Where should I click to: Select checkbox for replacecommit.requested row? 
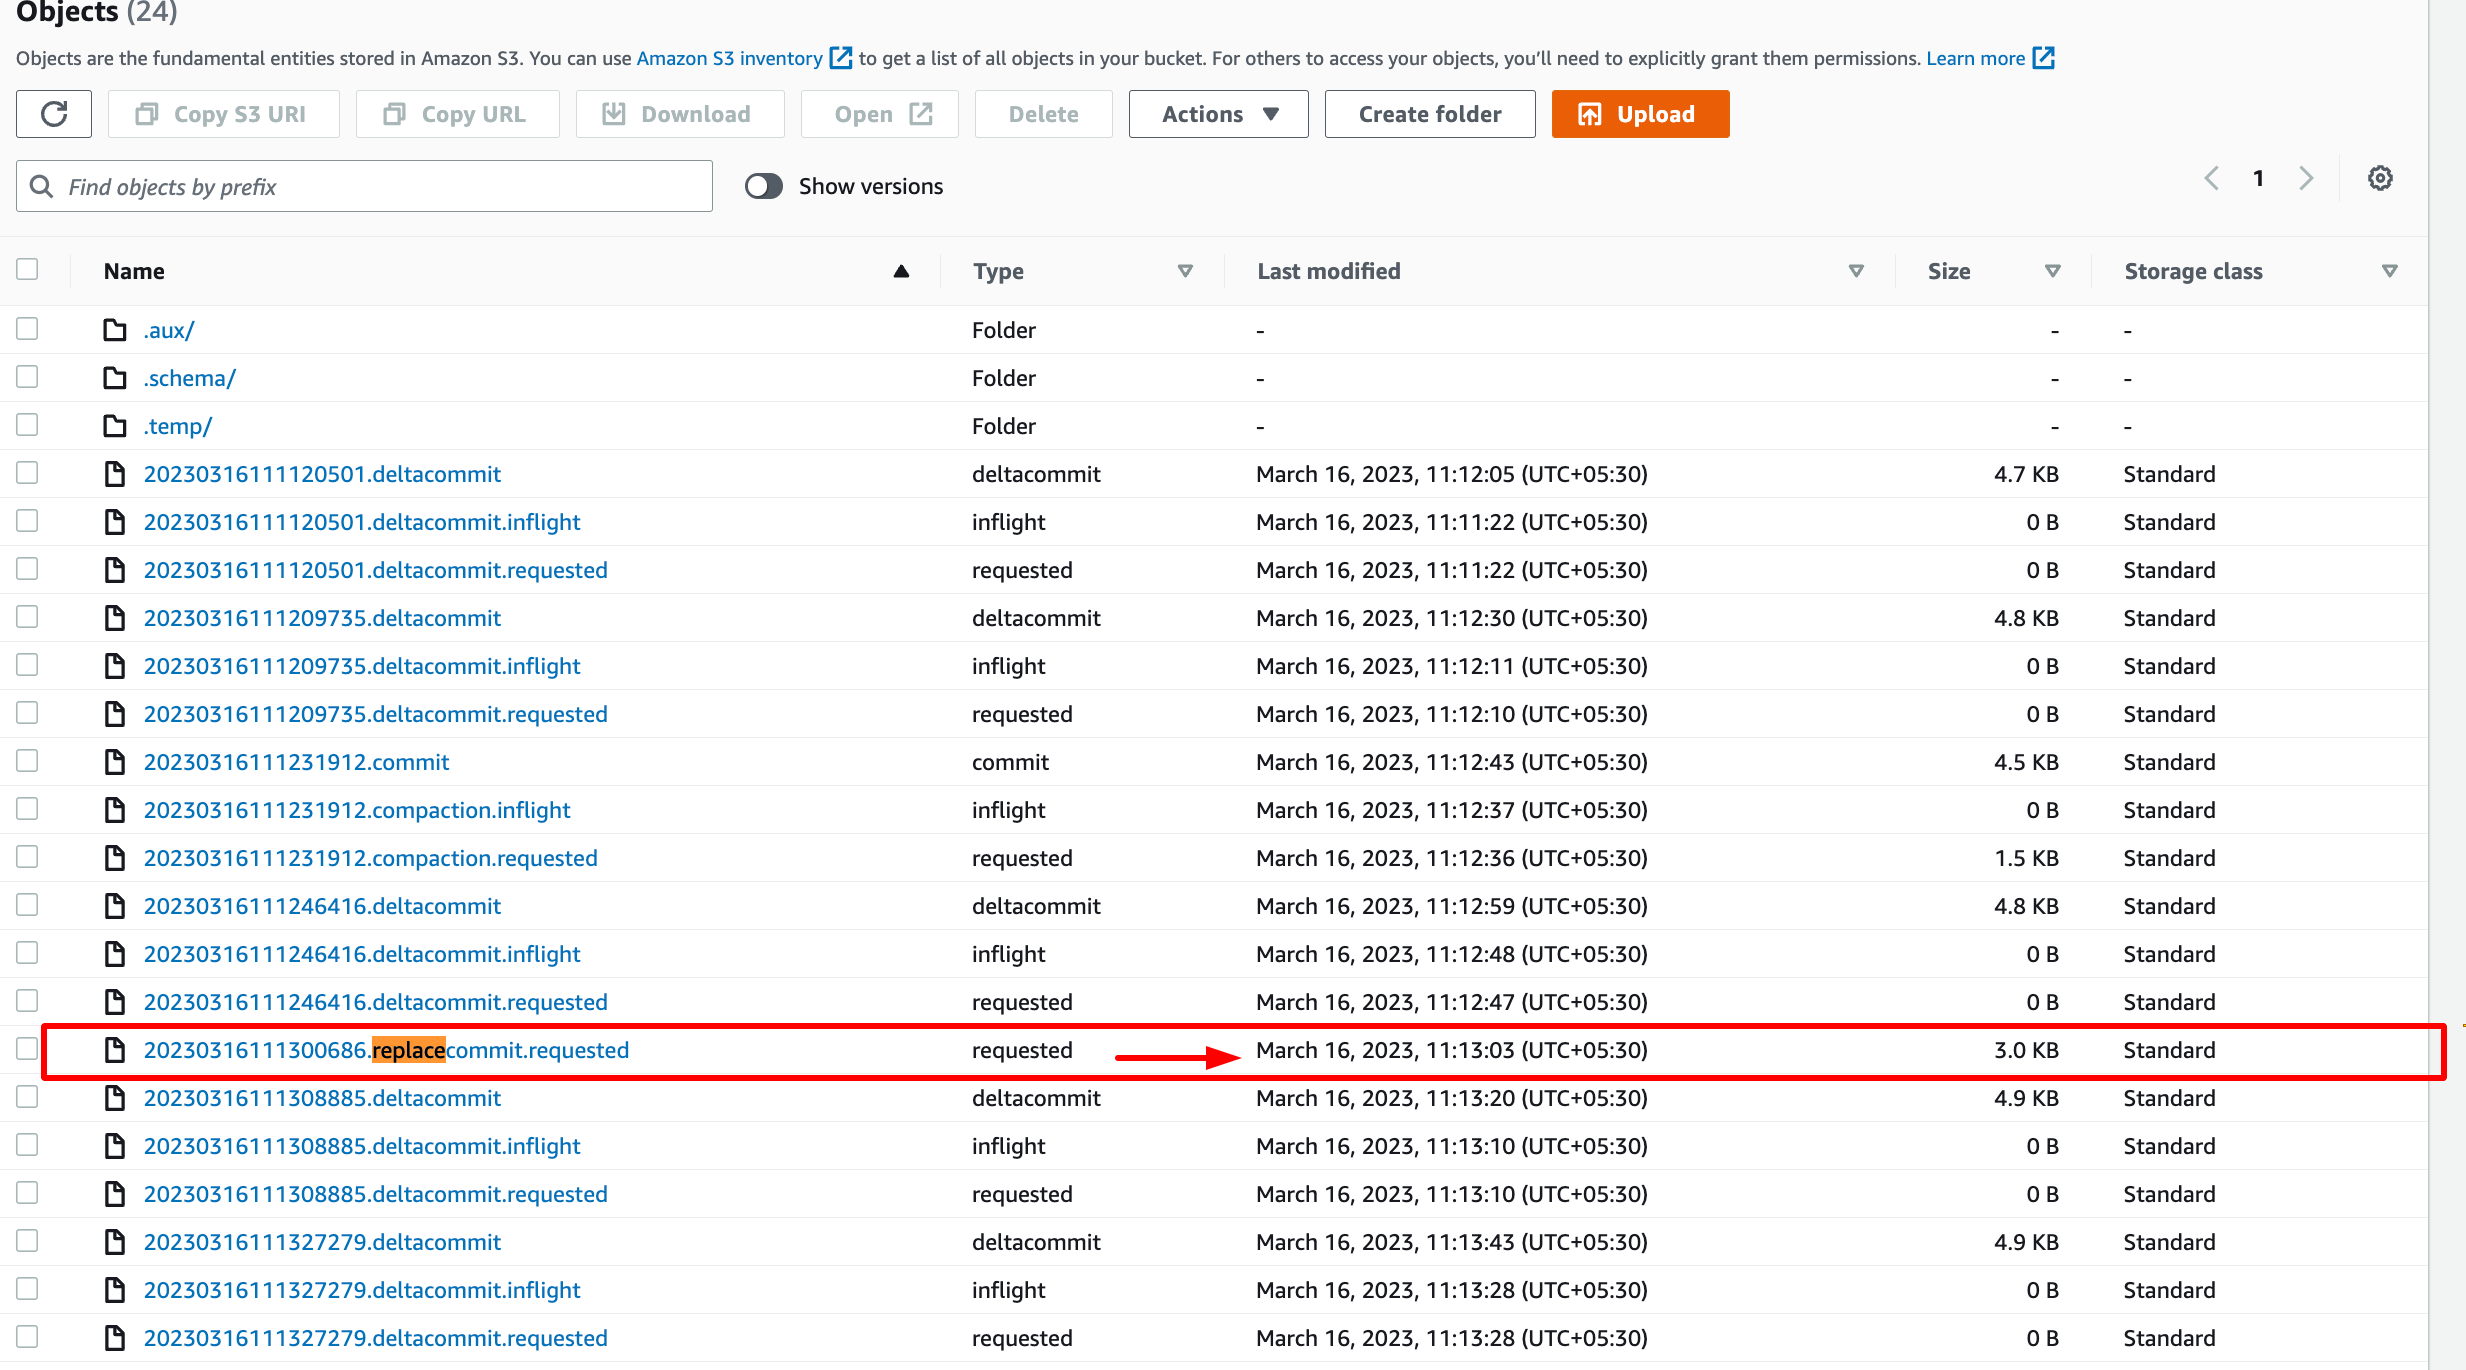[28, 1049]
